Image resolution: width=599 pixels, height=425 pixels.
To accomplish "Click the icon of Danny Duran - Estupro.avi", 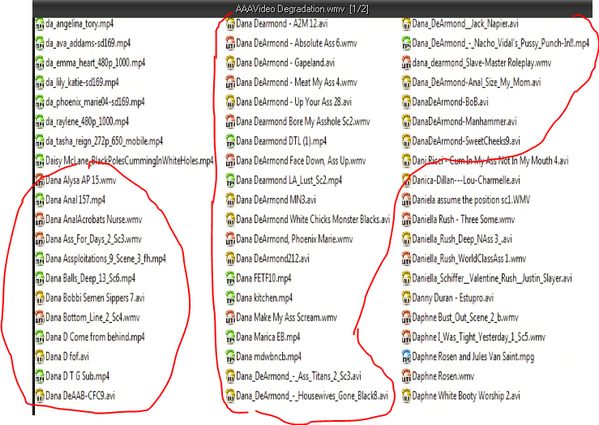I will 406,298.
